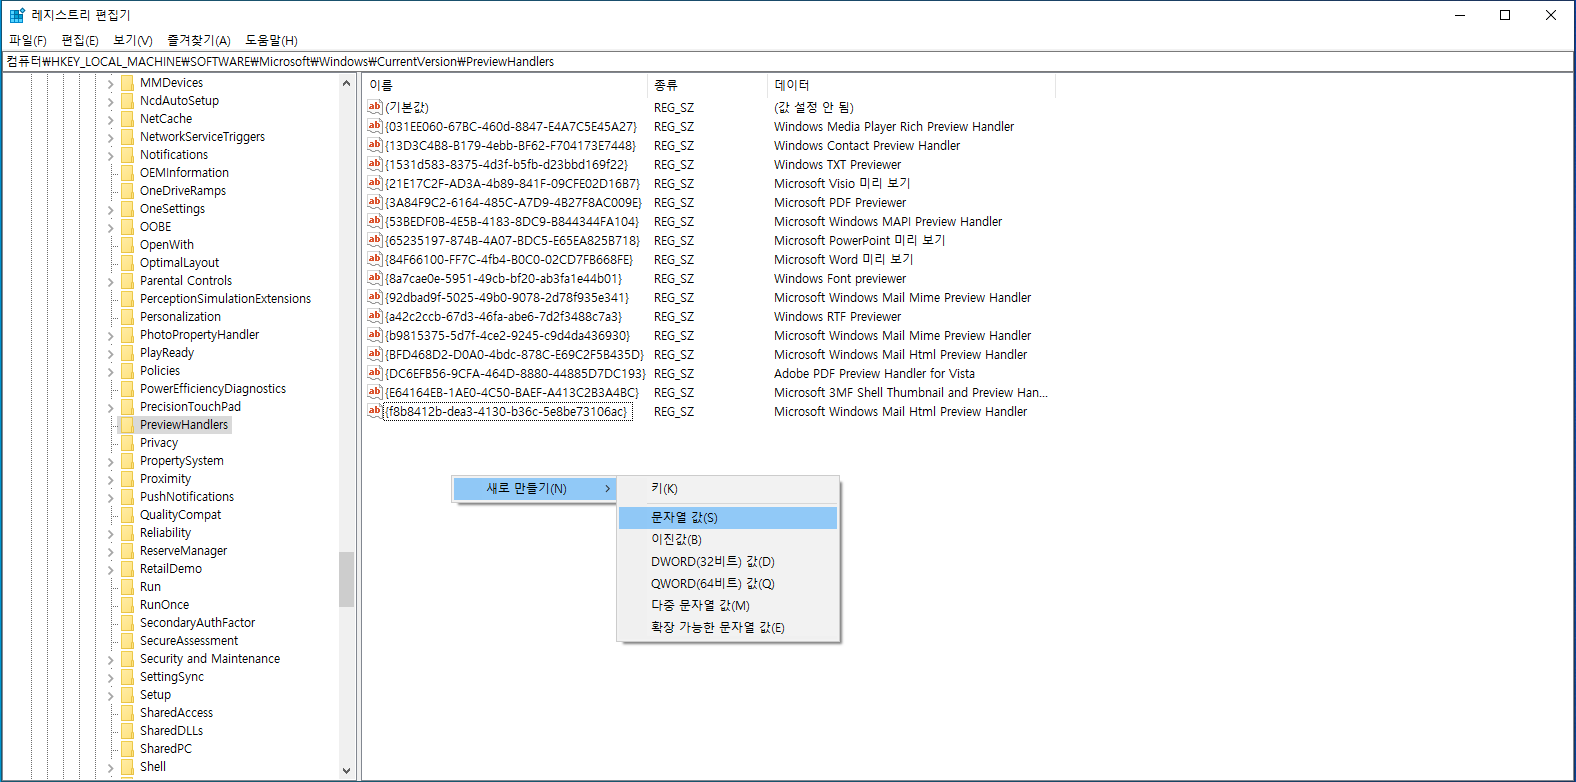1576x782 pixels.
Task: Expand the PropertySystem tree node
Action: point(110,462)
